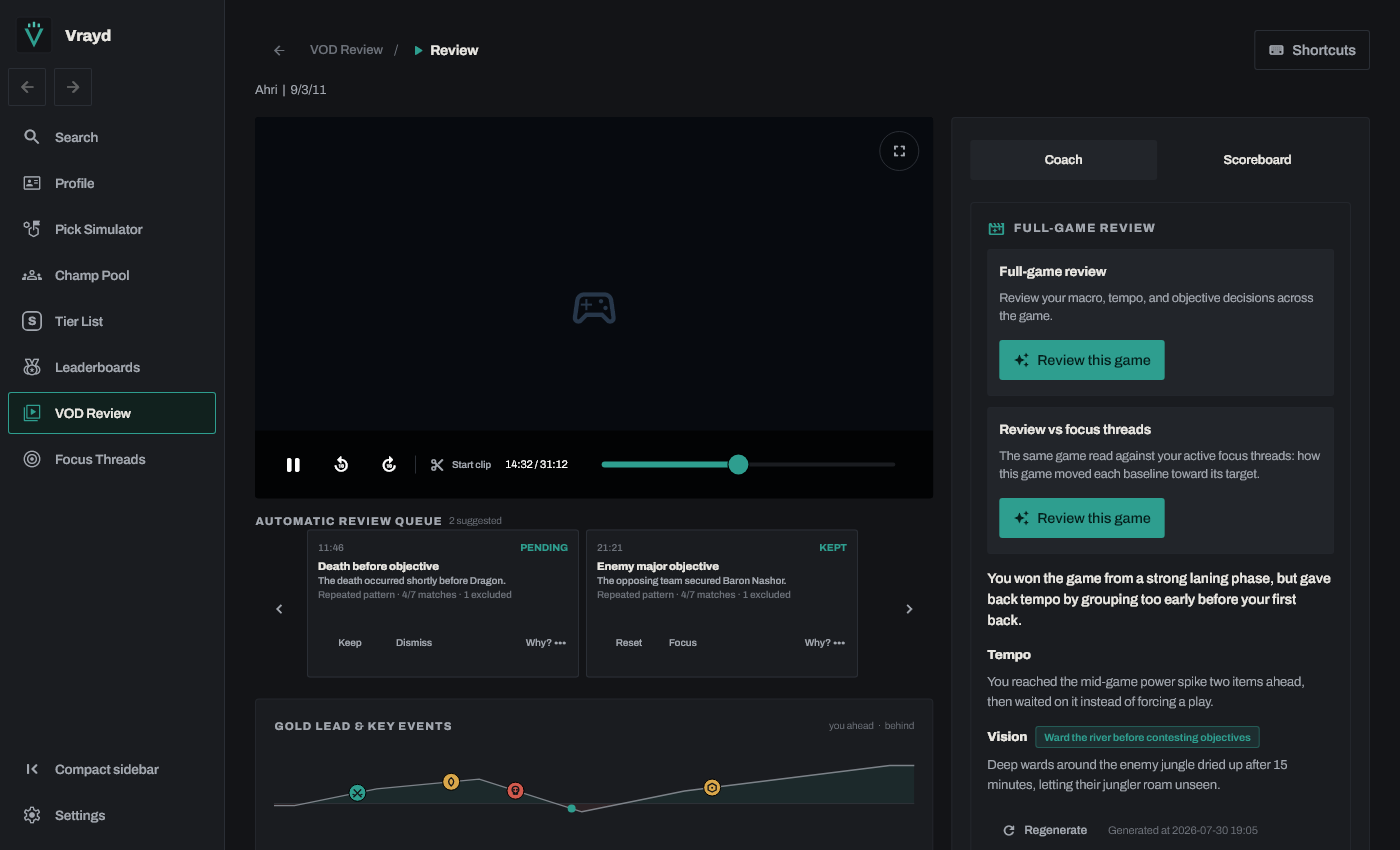Screen dimensions: 1400x850
Task: Click Review this game under Full-game review
Action: (1082, 360)
